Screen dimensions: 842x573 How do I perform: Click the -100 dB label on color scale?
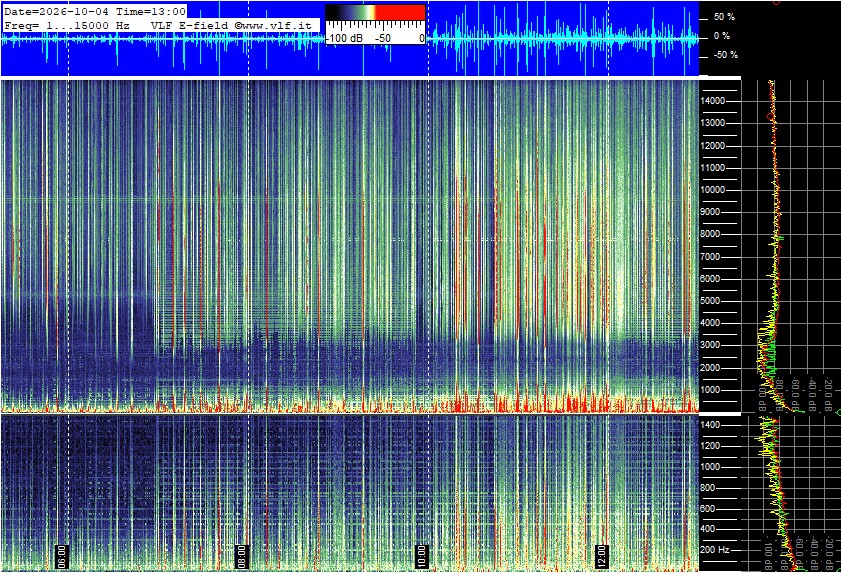click(344, 38)
